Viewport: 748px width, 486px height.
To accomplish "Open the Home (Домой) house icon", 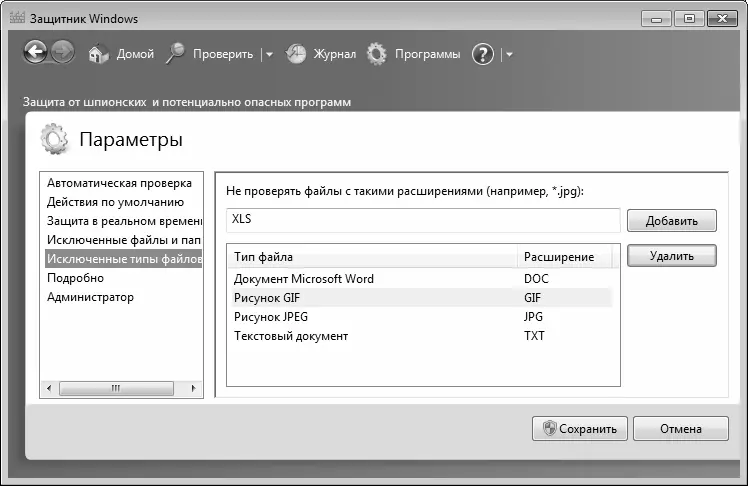I will point(99,54).
